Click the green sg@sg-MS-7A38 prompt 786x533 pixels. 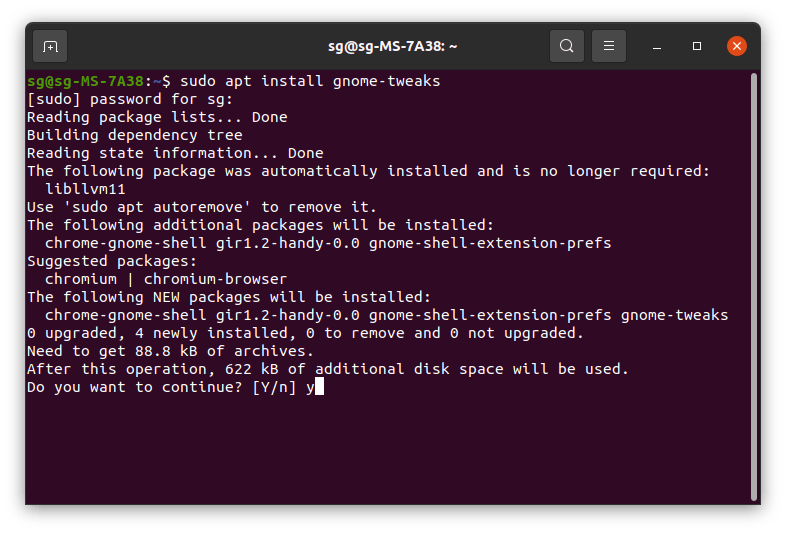[86, 81]
